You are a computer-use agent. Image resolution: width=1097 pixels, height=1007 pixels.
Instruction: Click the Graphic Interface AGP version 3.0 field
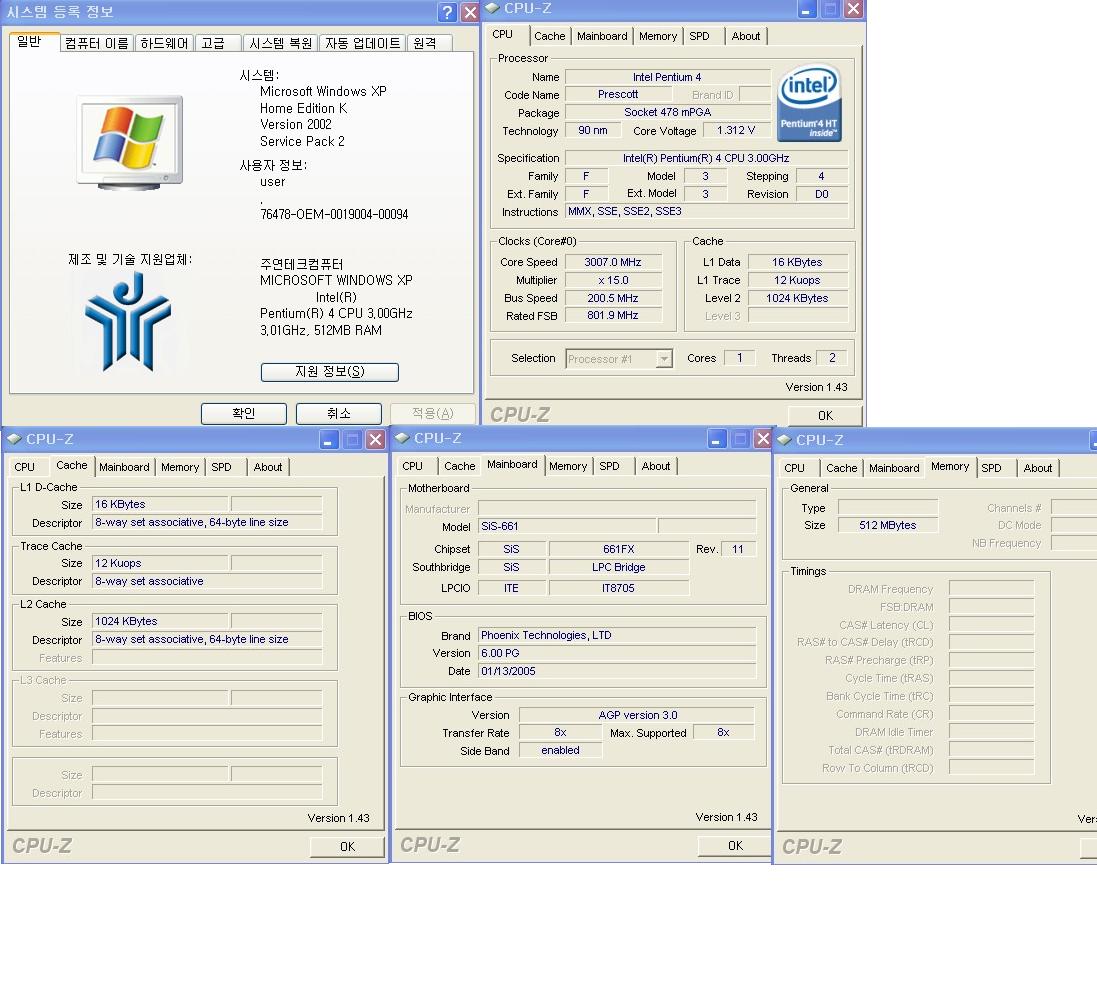pyautogui.click(x=637, y=715)
